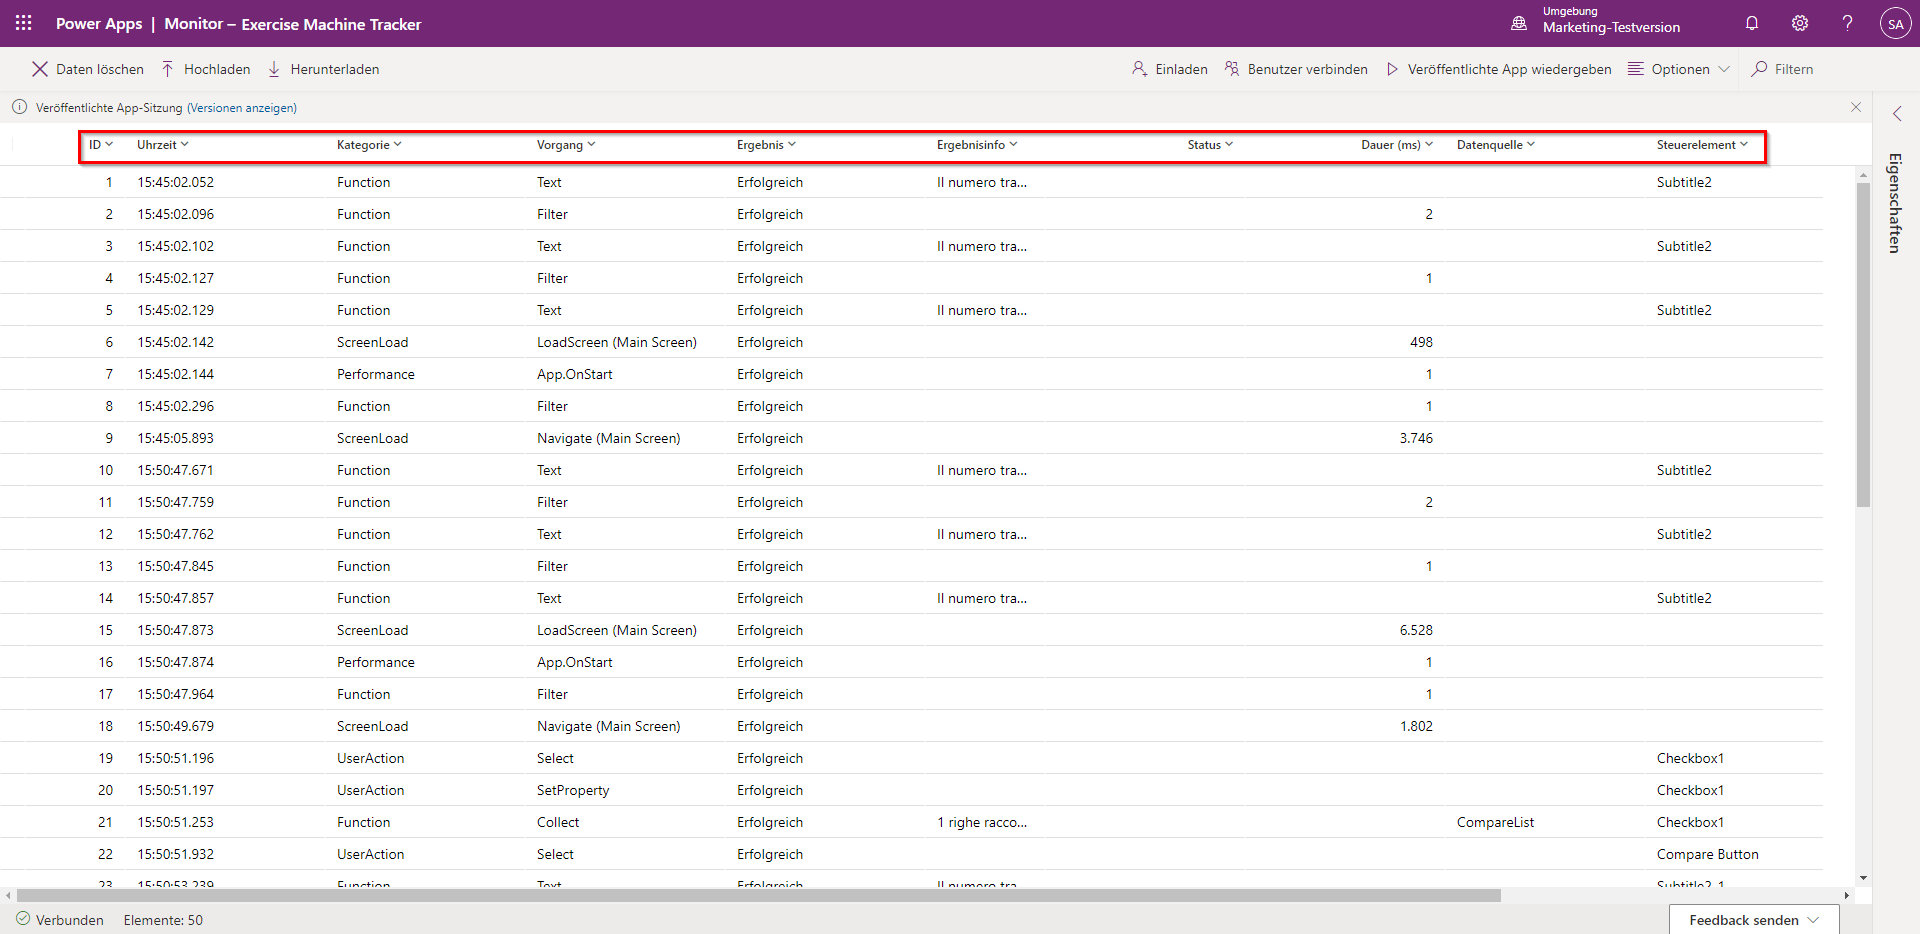
Task: Open the Optionen dropdown menu
Action: [x=1679, y=69]
